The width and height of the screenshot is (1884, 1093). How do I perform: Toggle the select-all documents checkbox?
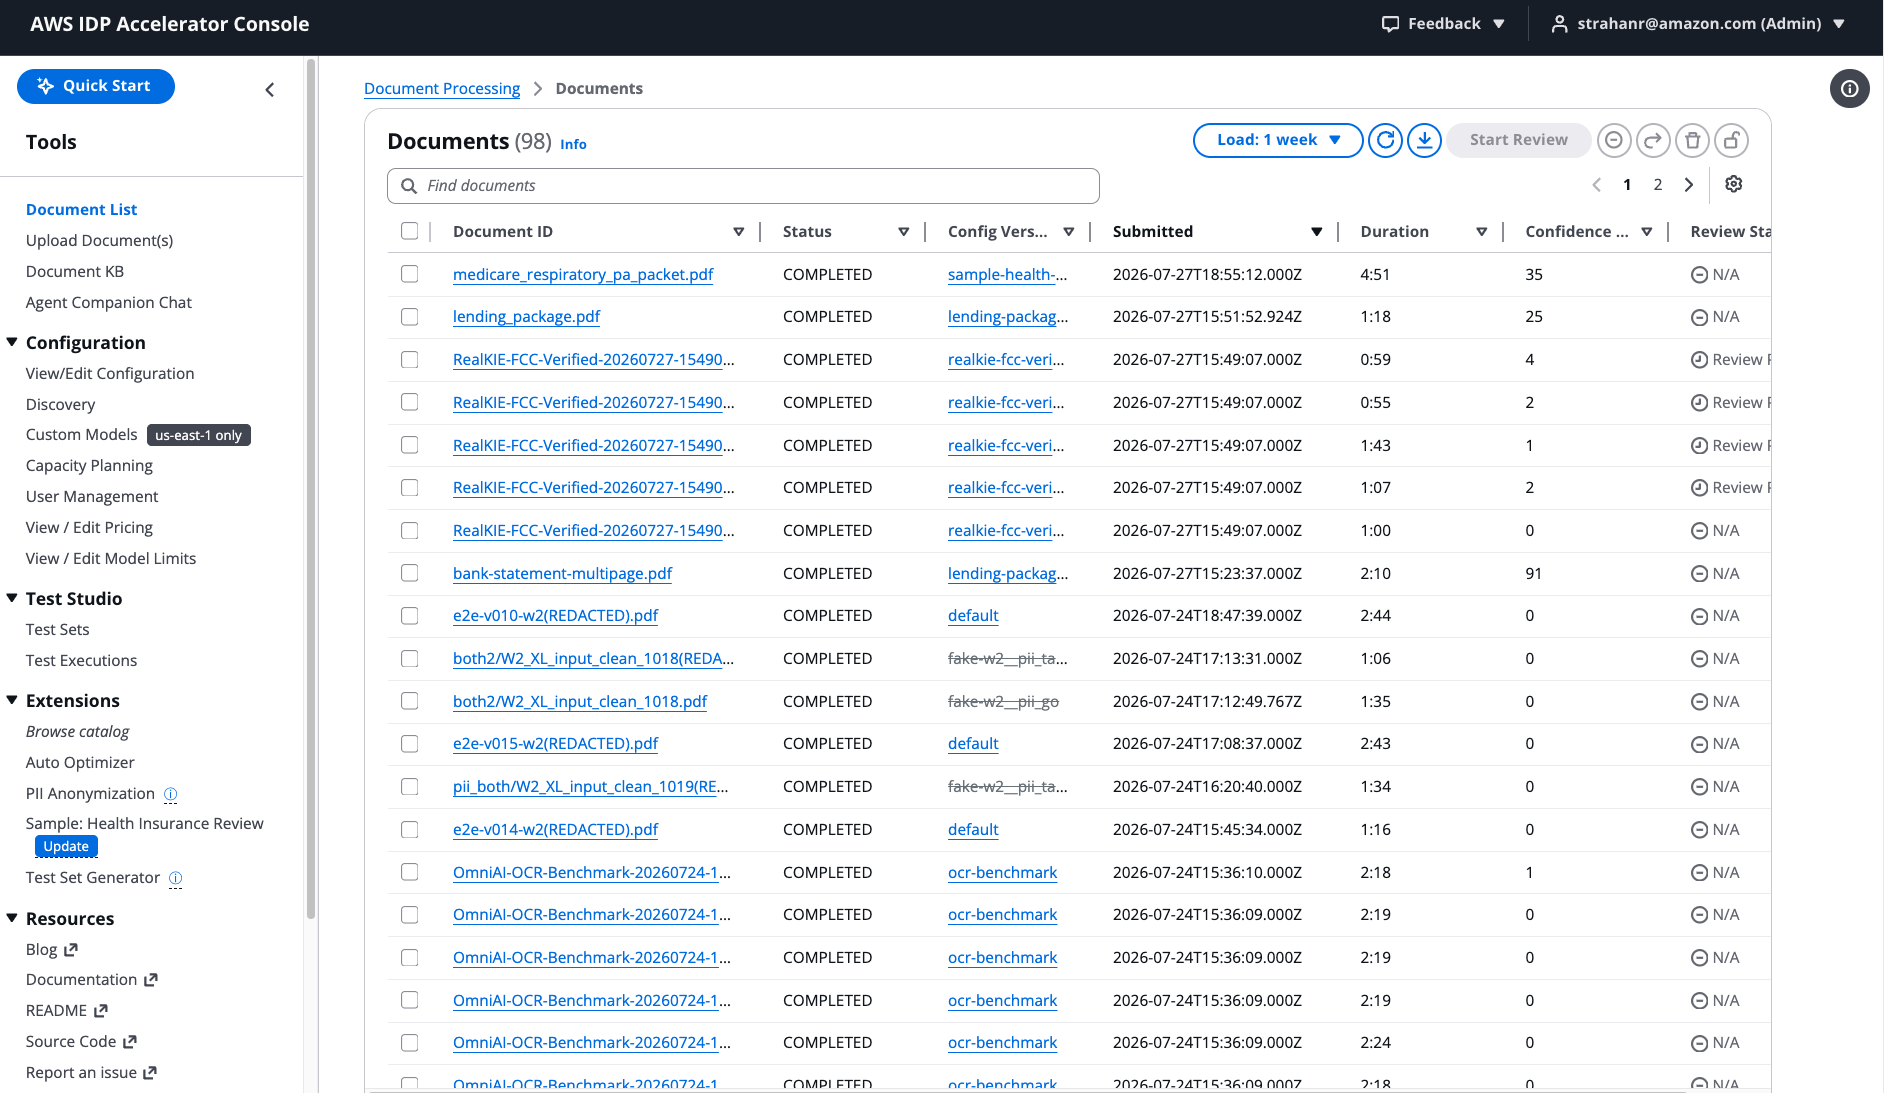[x=410, y=231]
